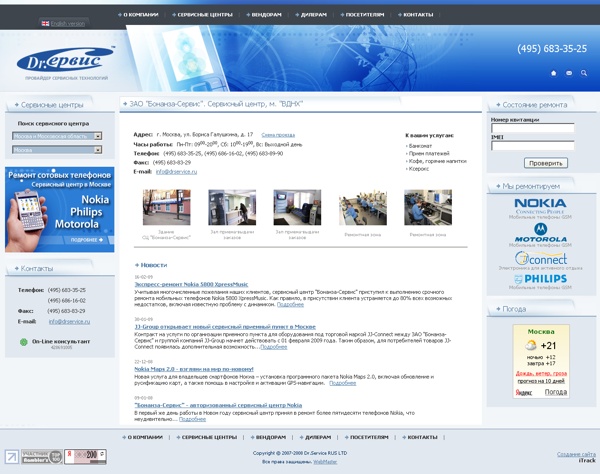Image resolution: width=600 pixels, height=474 pixels.
Task: Open the building exterior photo thumbnail
Action: click(x=166, y=207)
